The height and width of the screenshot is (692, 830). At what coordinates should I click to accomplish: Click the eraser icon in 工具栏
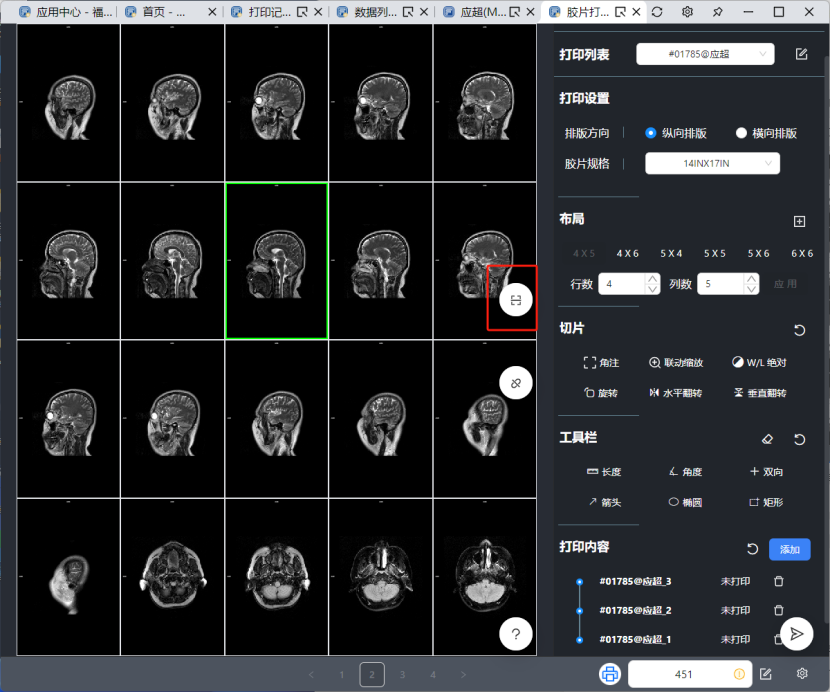pos(767,439)
